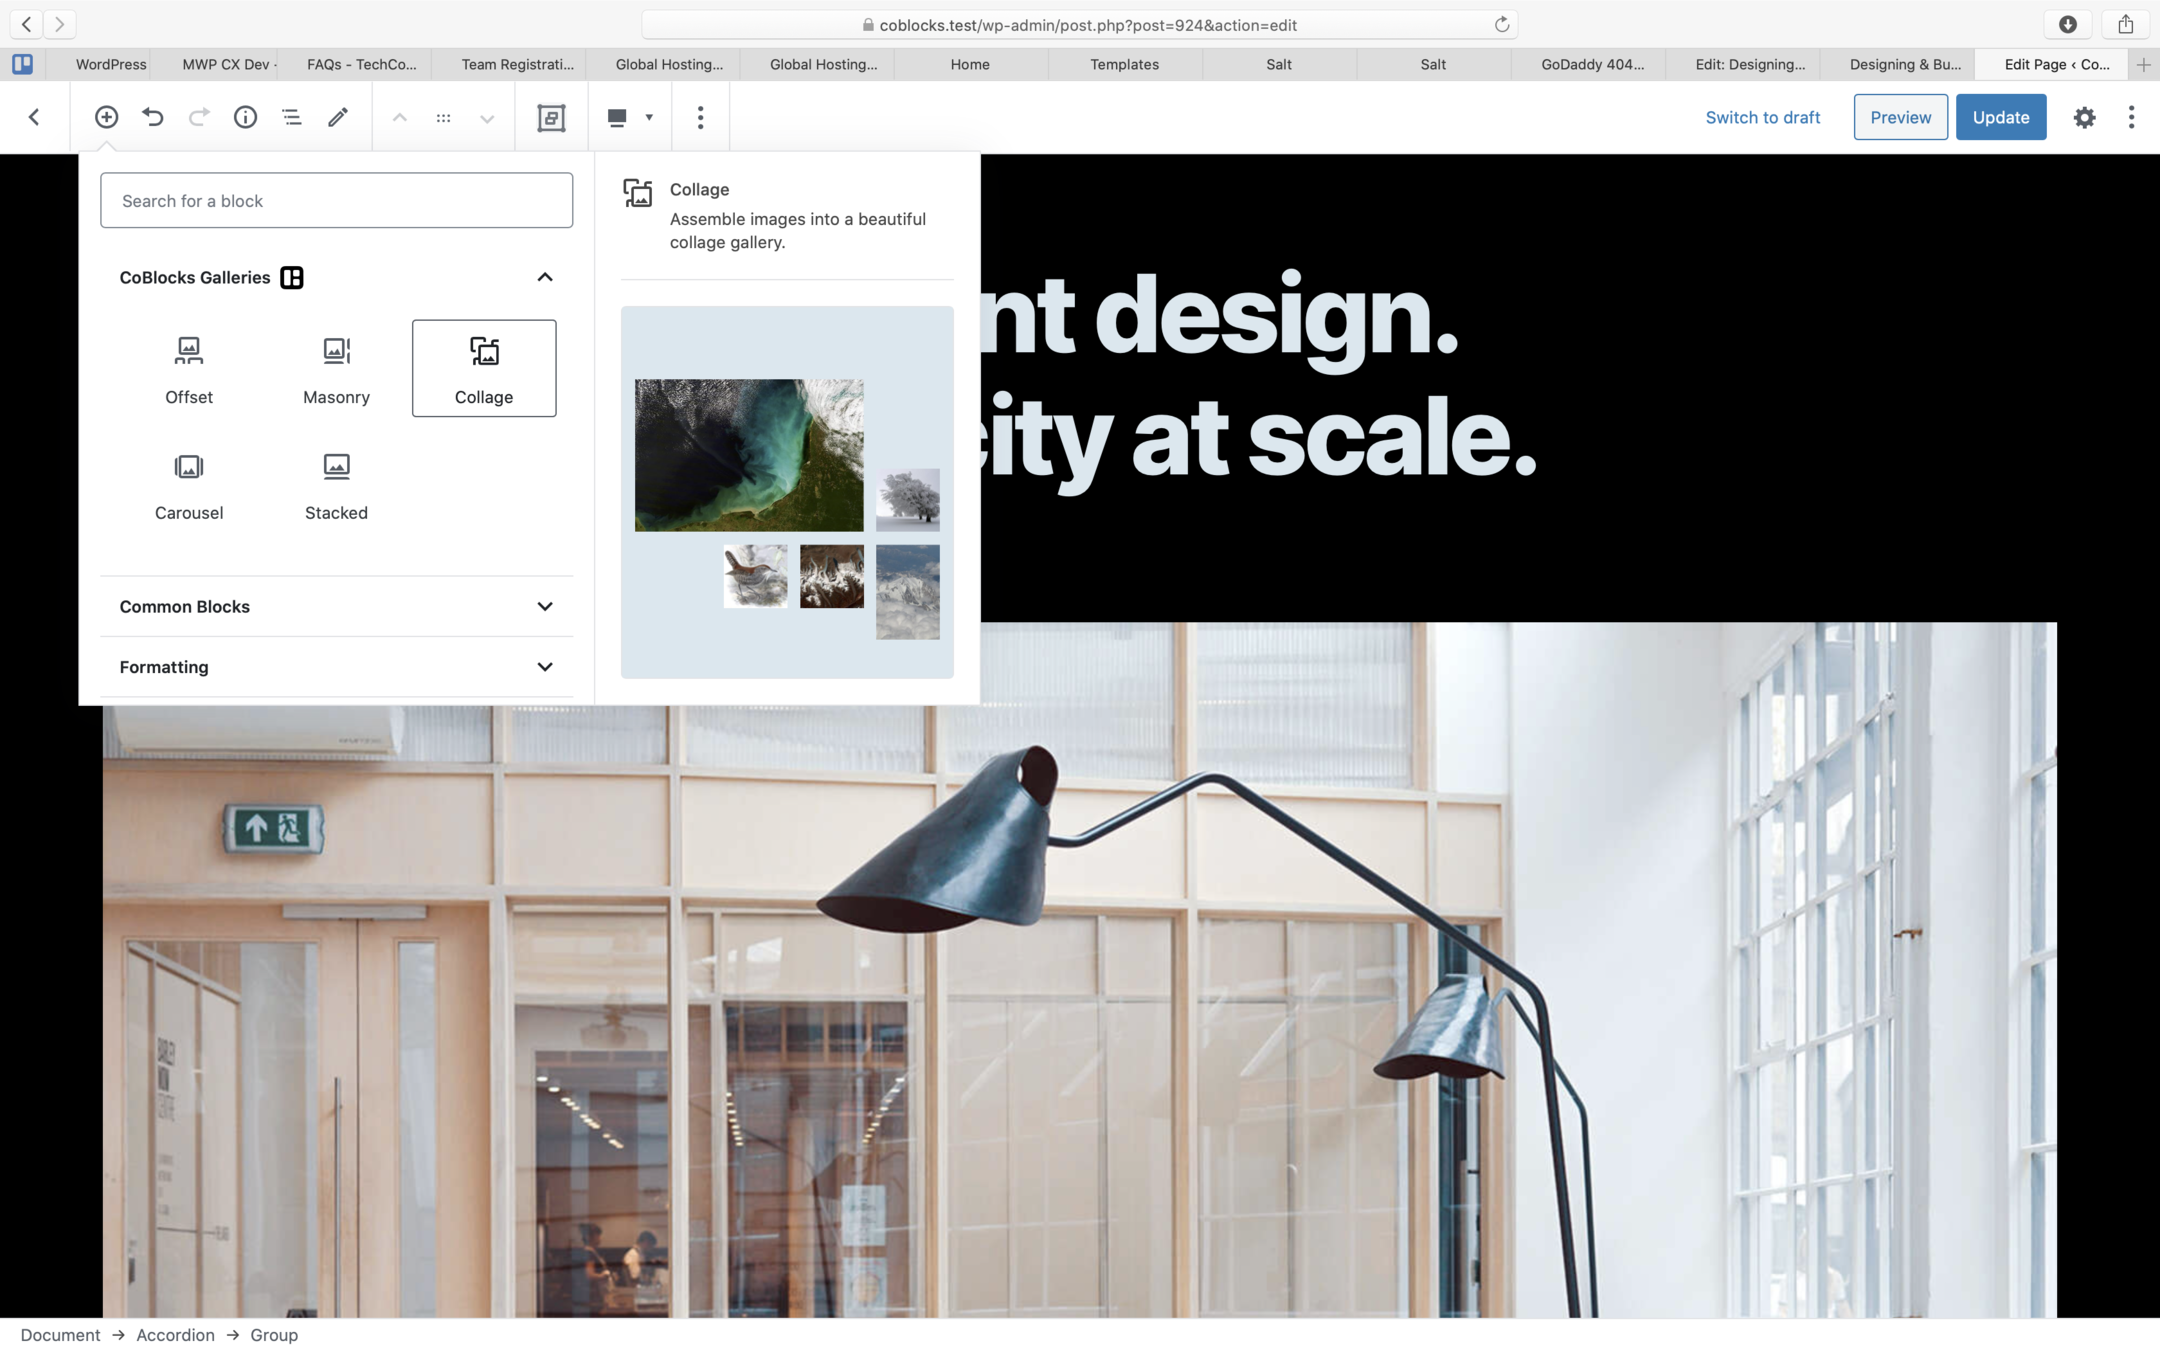Expand the Formatting section
Viewport: 2160px width, 1350px height.
point(544,666)
